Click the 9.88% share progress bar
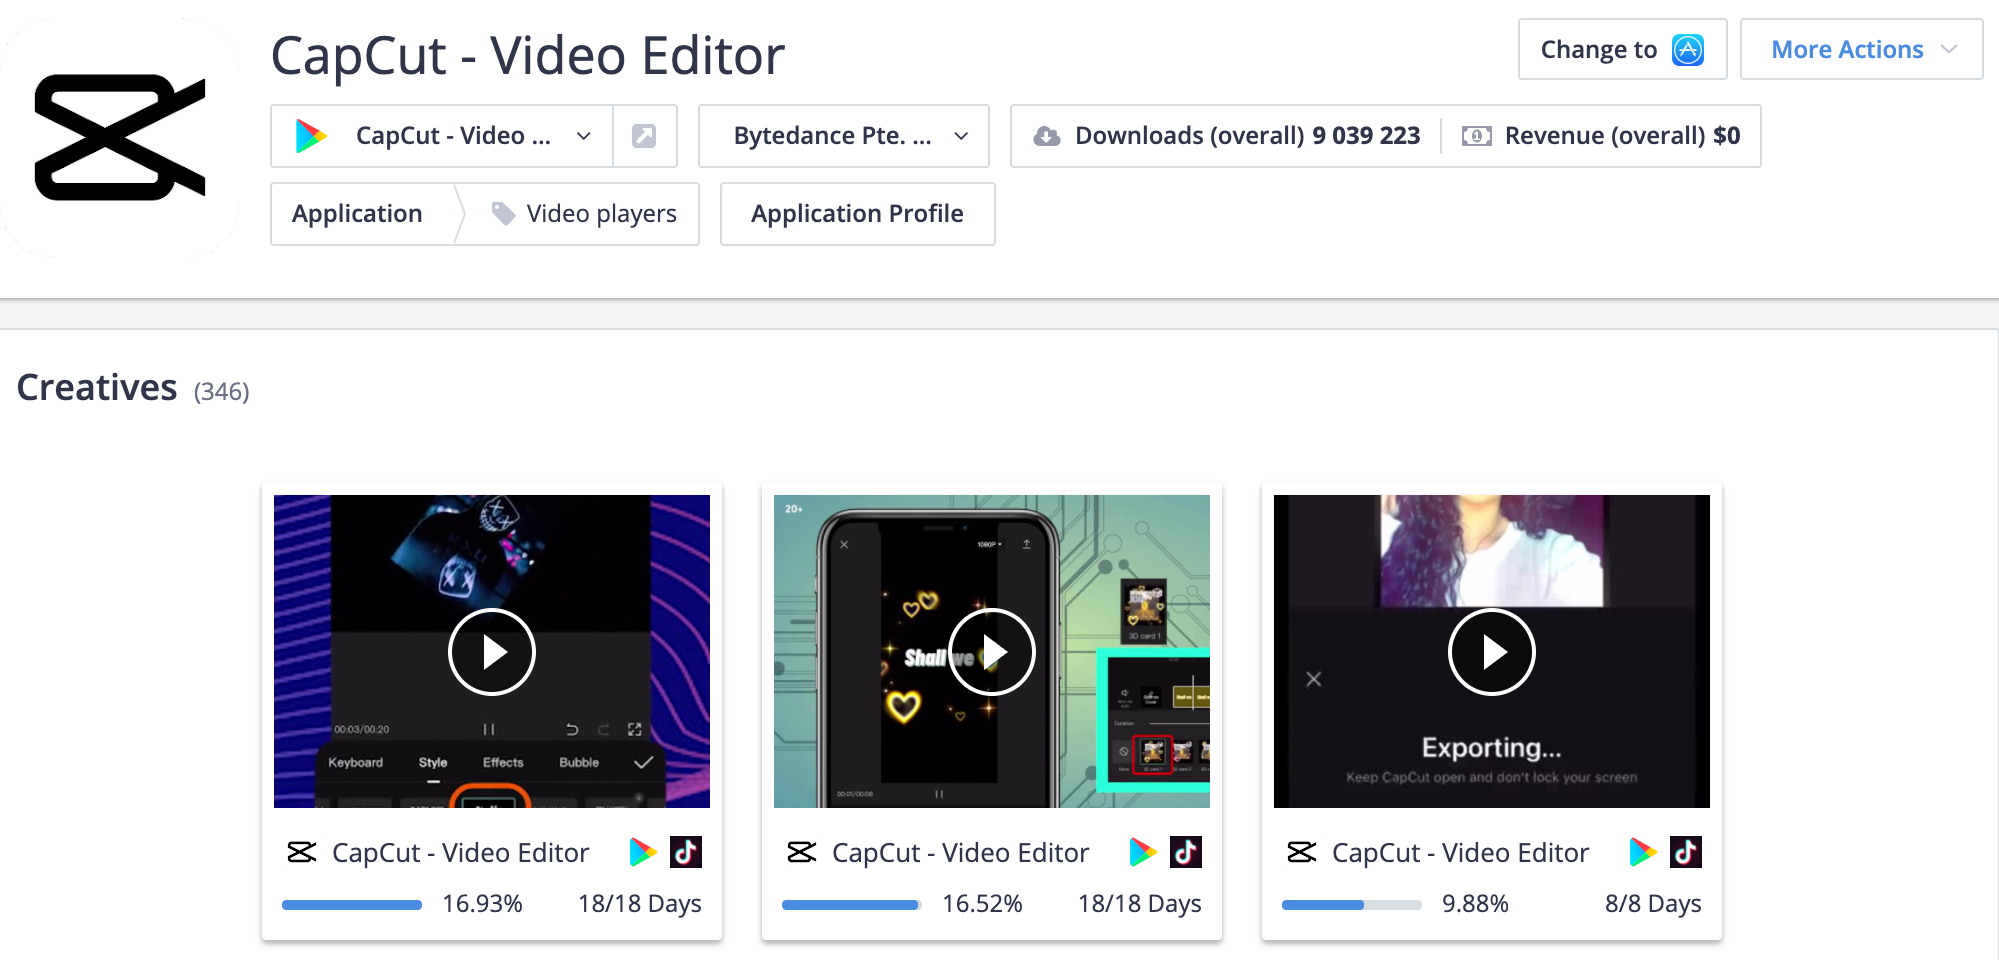The height and width of the screenshot is (960, 1999). click(1352, 905)
